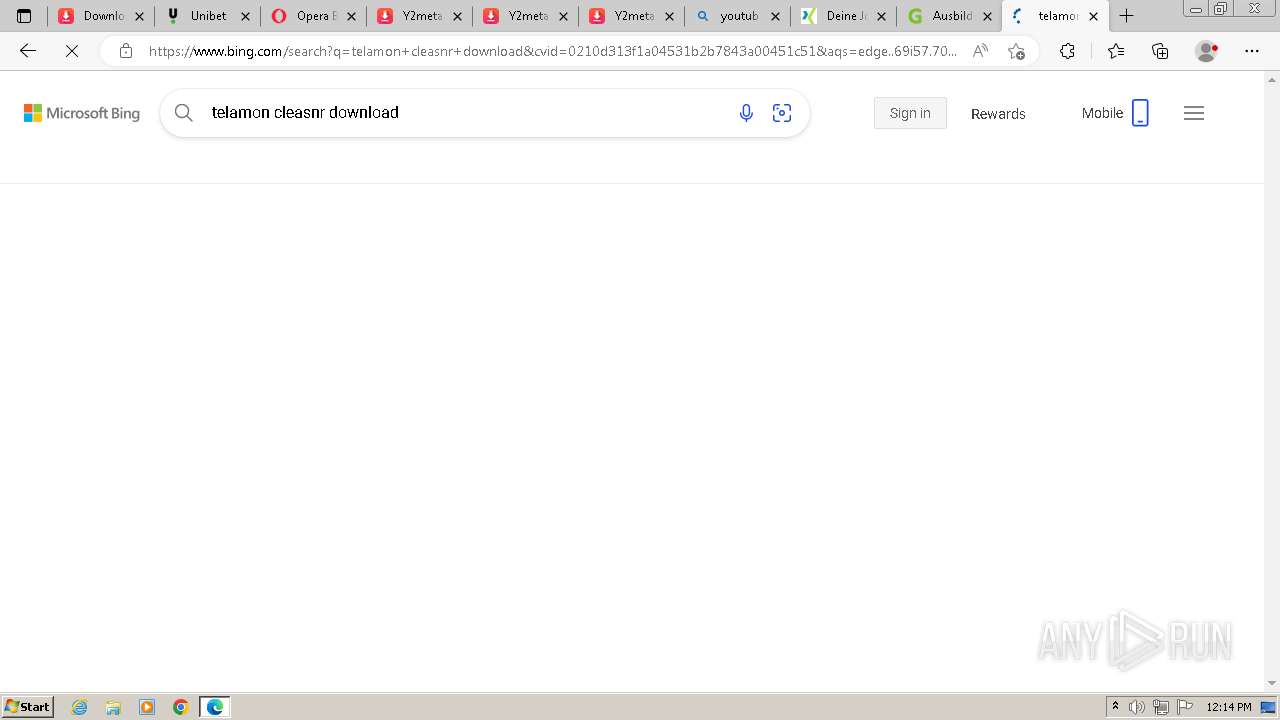Add this page to favorites

click(1016, 51)
